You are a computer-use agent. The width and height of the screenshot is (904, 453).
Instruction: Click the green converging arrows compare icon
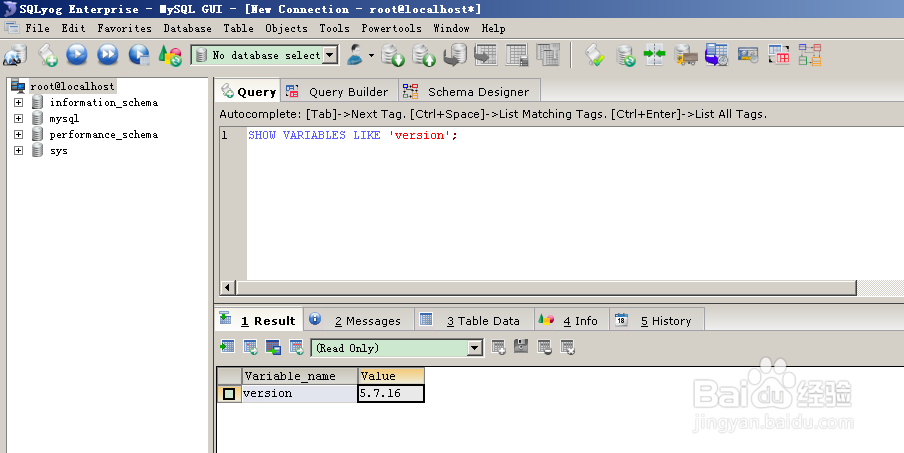click(655, 54)
